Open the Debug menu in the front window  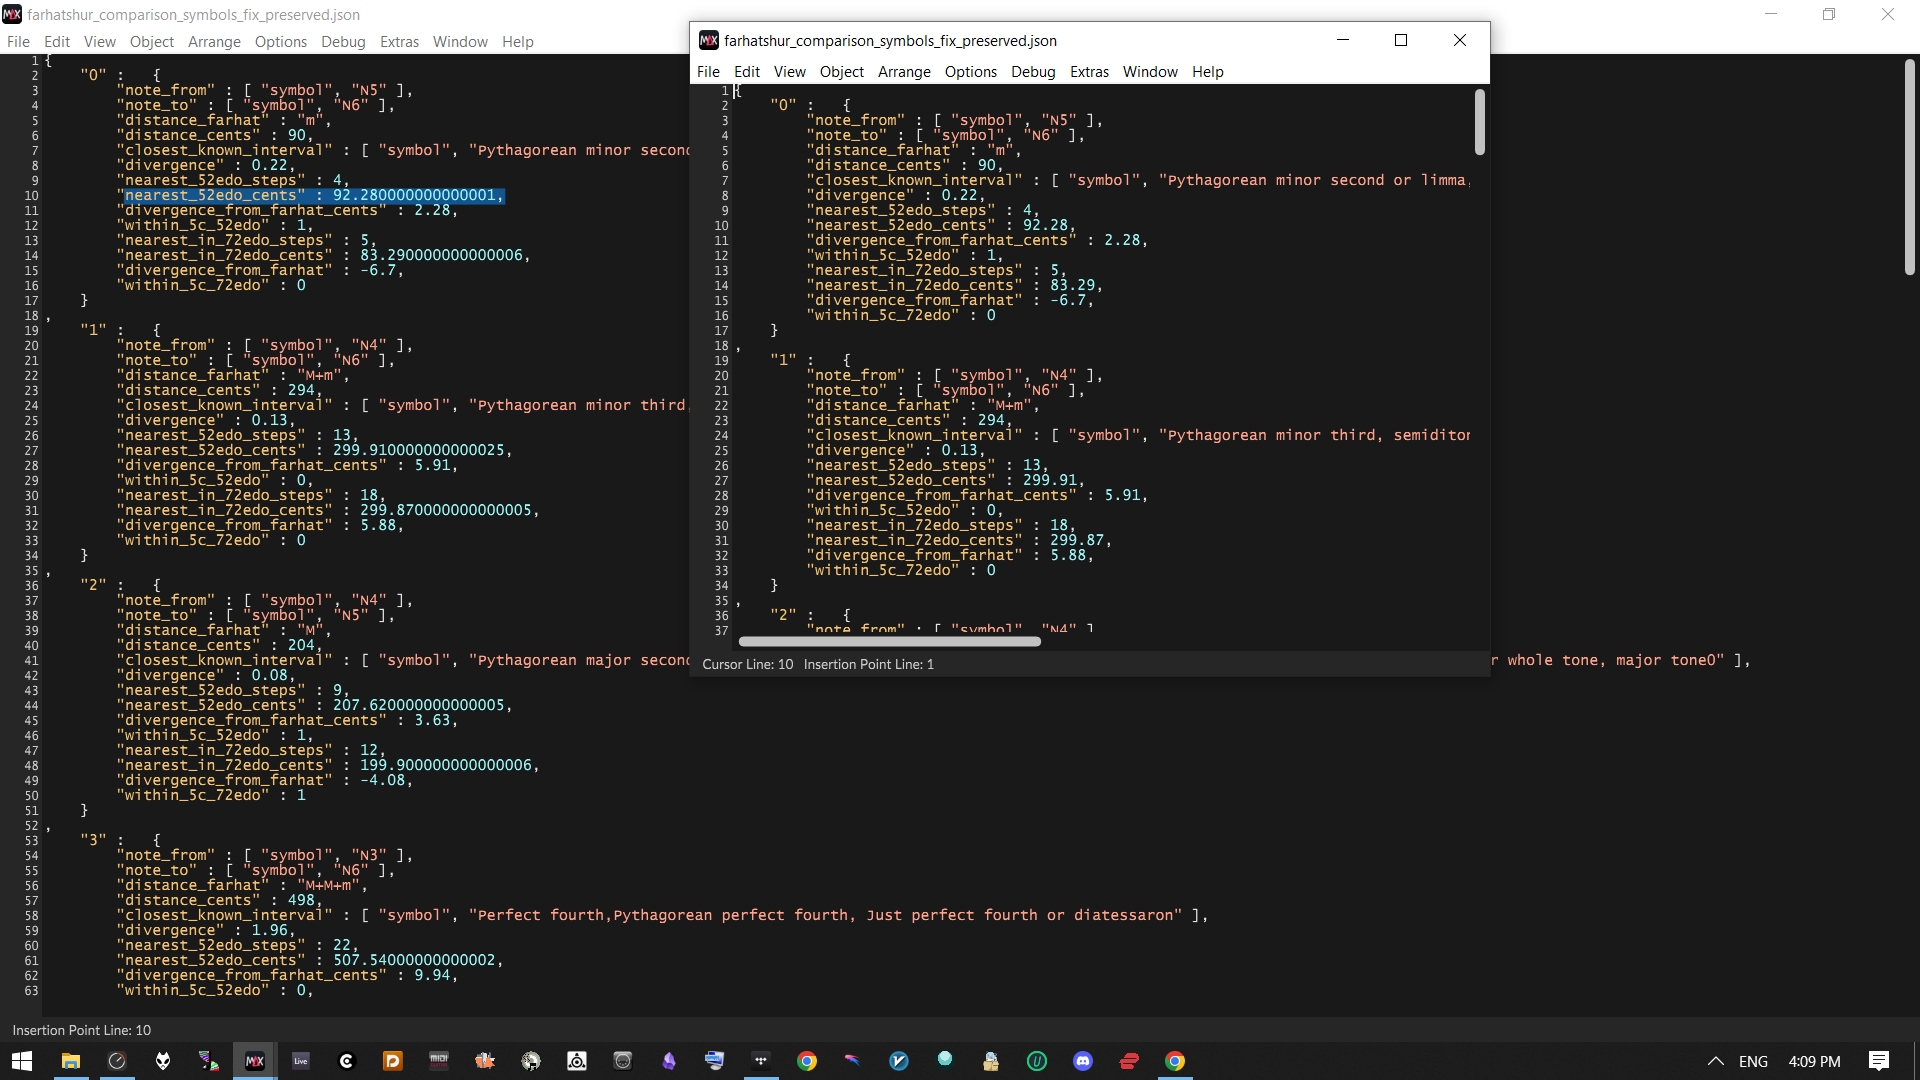[1033, 72]
